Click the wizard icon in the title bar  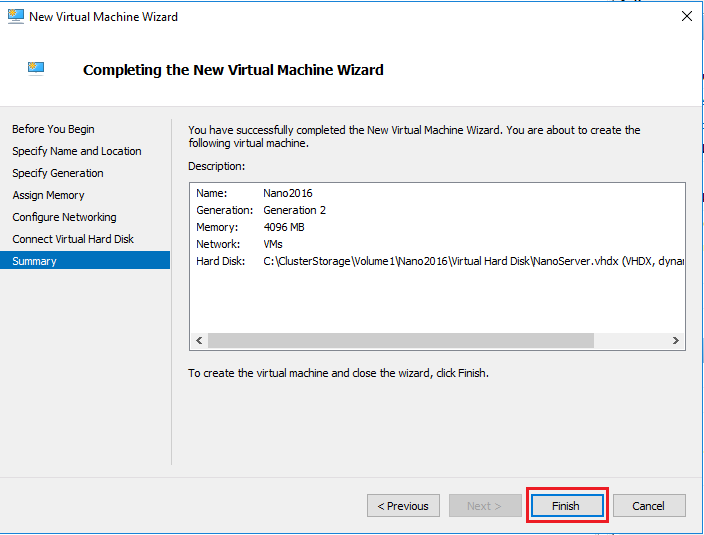pos(15,16)
